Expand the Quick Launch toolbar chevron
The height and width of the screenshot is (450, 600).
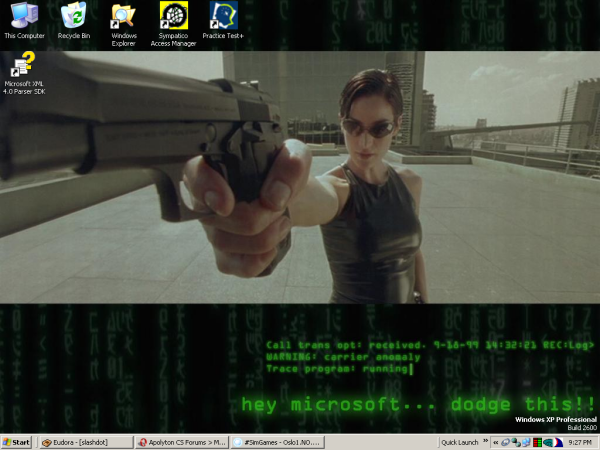pyautogui.click(x=483, y=442)
